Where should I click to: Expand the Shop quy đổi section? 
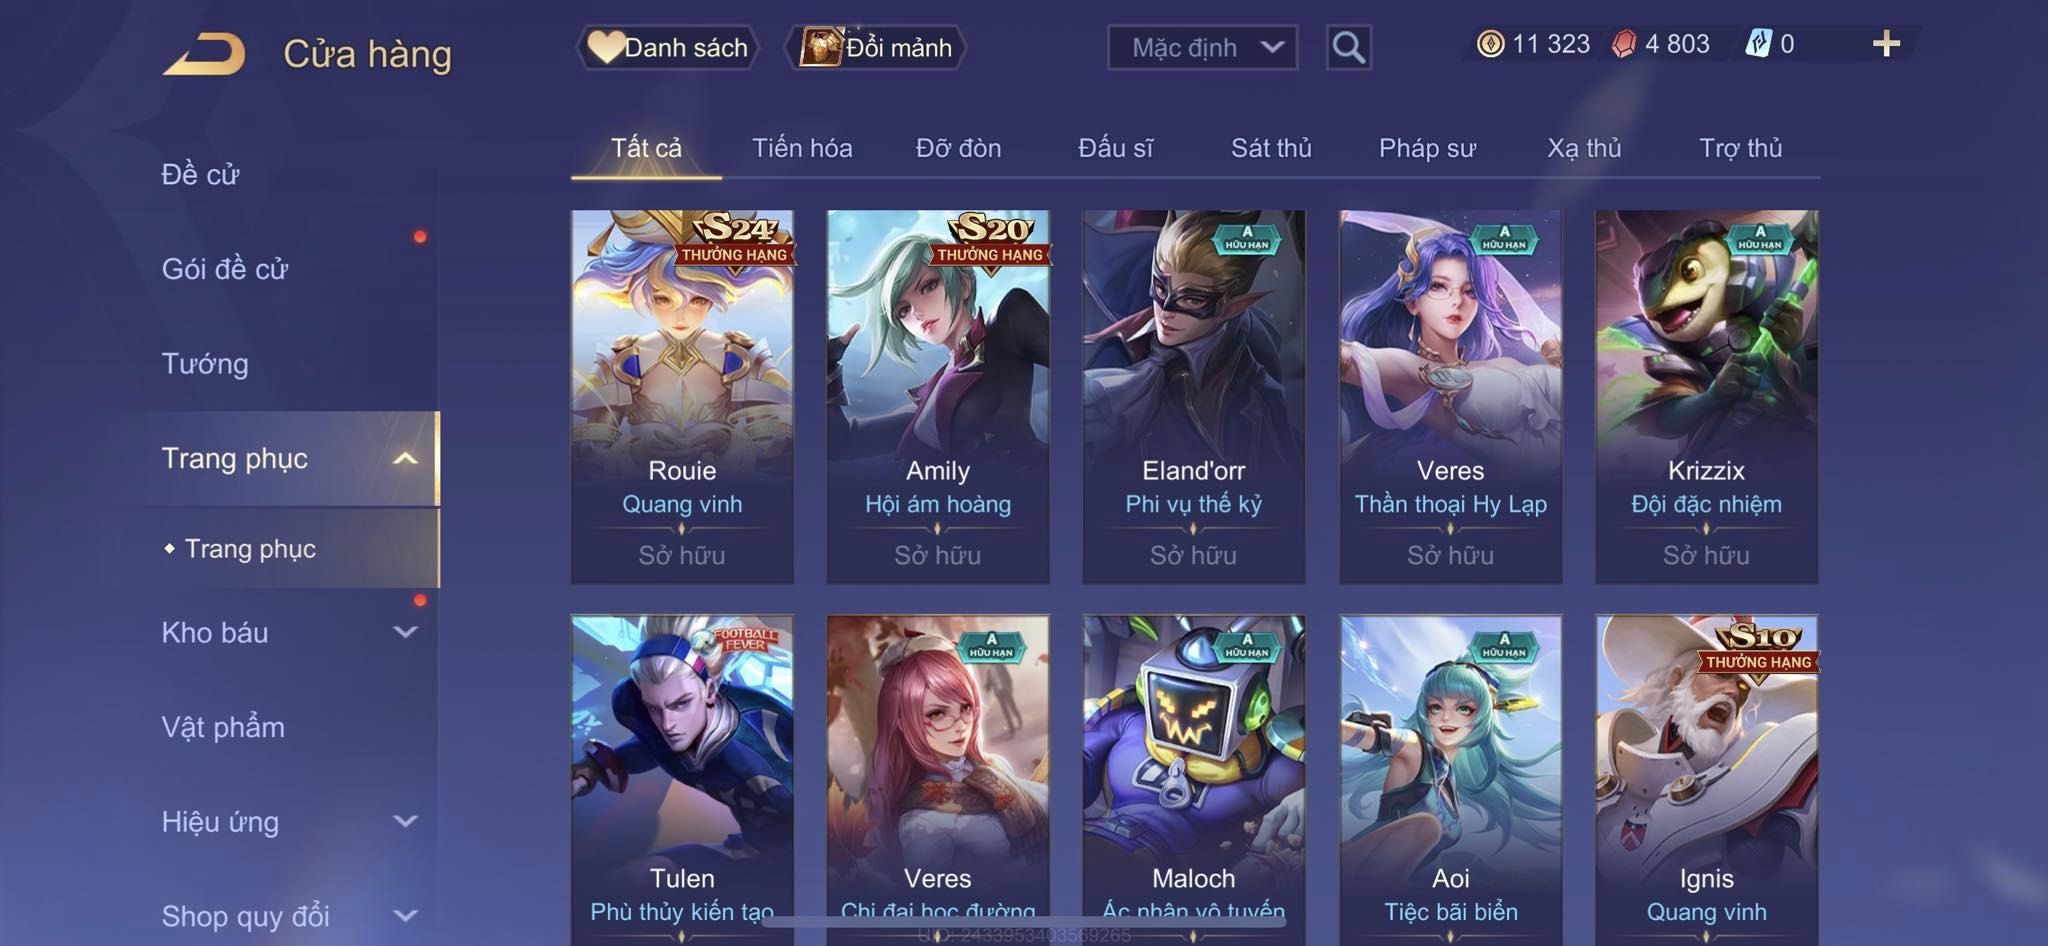(x=405, y=916)
